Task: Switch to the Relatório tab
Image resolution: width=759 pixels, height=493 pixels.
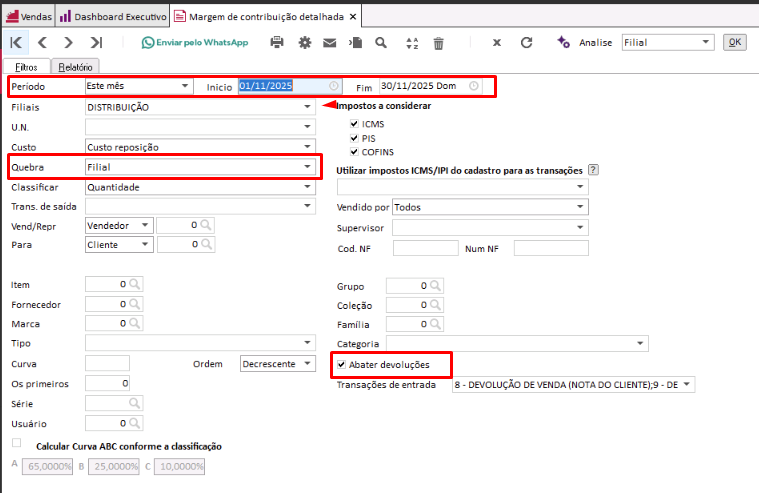Action: coord(76,66)
